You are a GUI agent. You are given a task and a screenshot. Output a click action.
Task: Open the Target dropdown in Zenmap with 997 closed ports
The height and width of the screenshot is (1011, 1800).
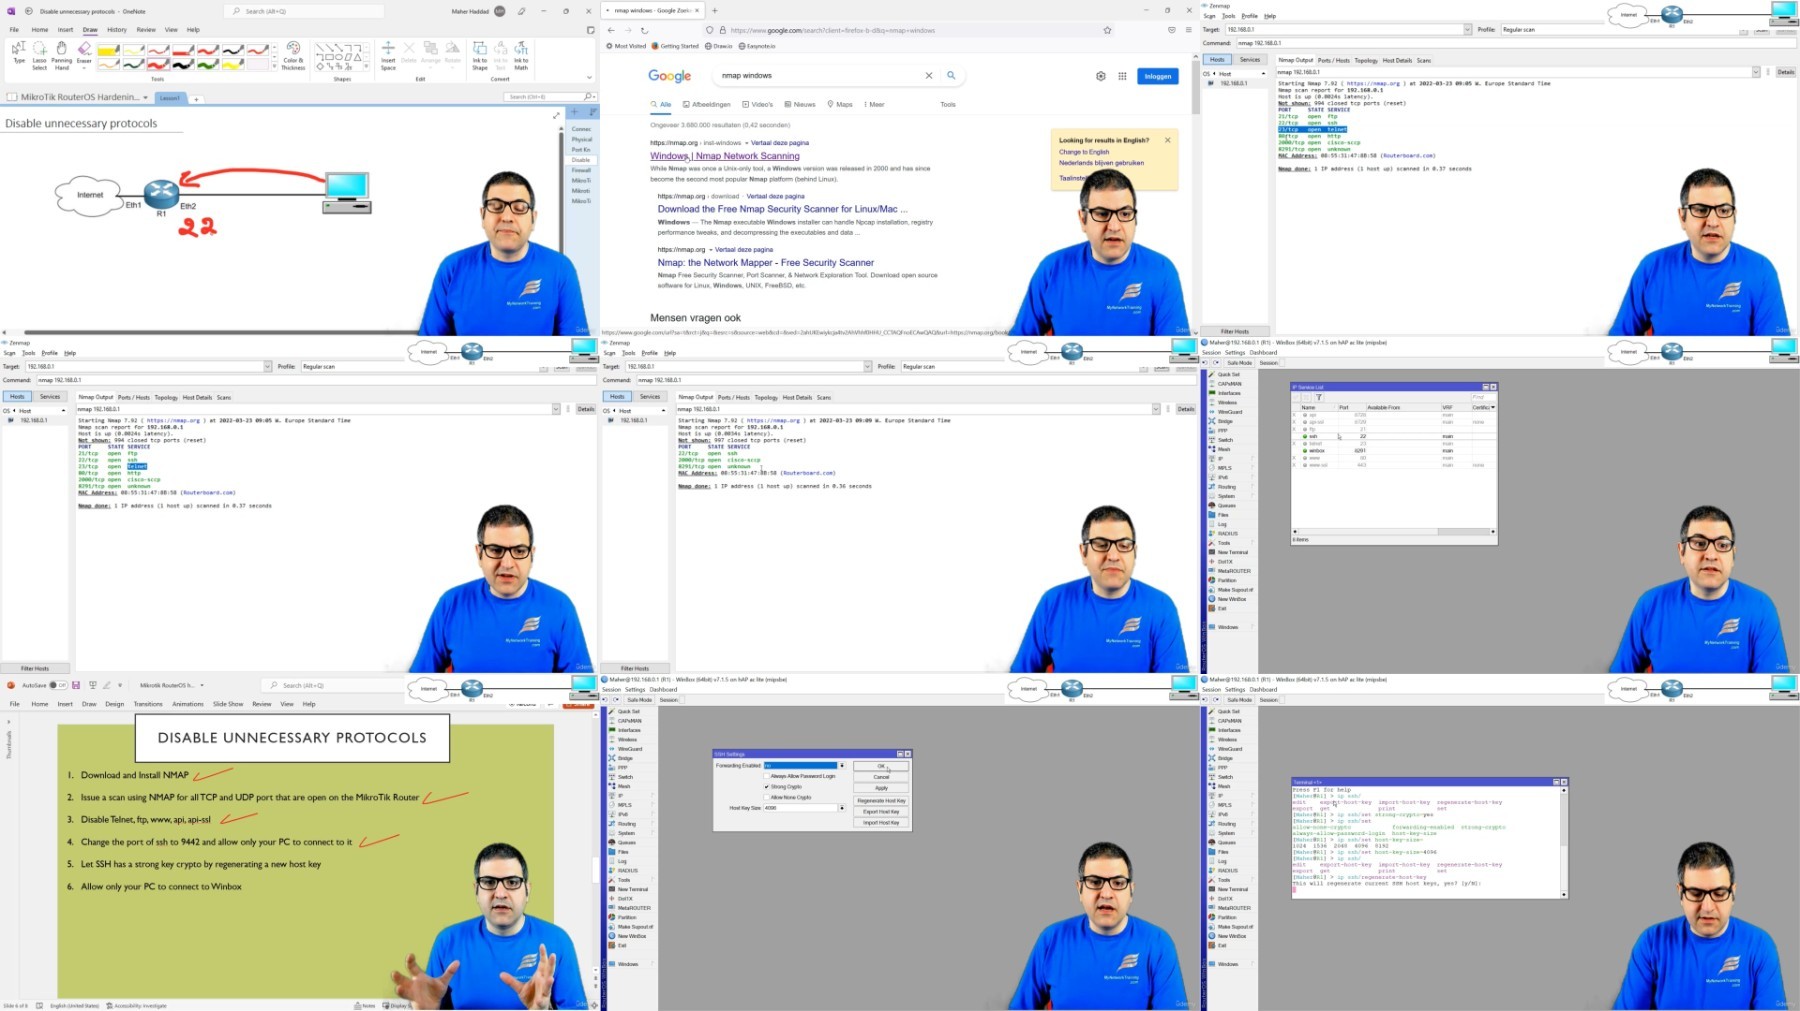[x=867, y=367]
